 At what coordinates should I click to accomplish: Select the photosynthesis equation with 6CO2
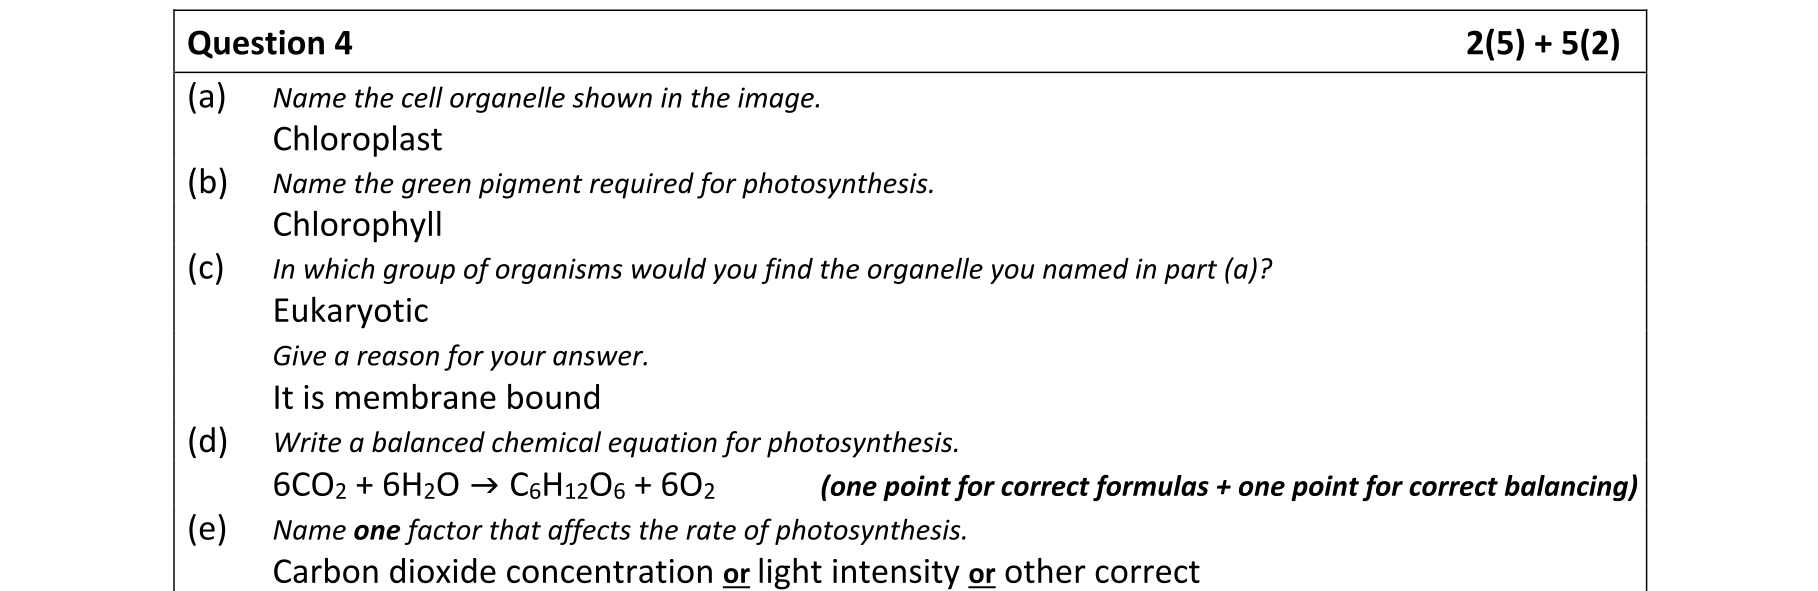[494, 486]
